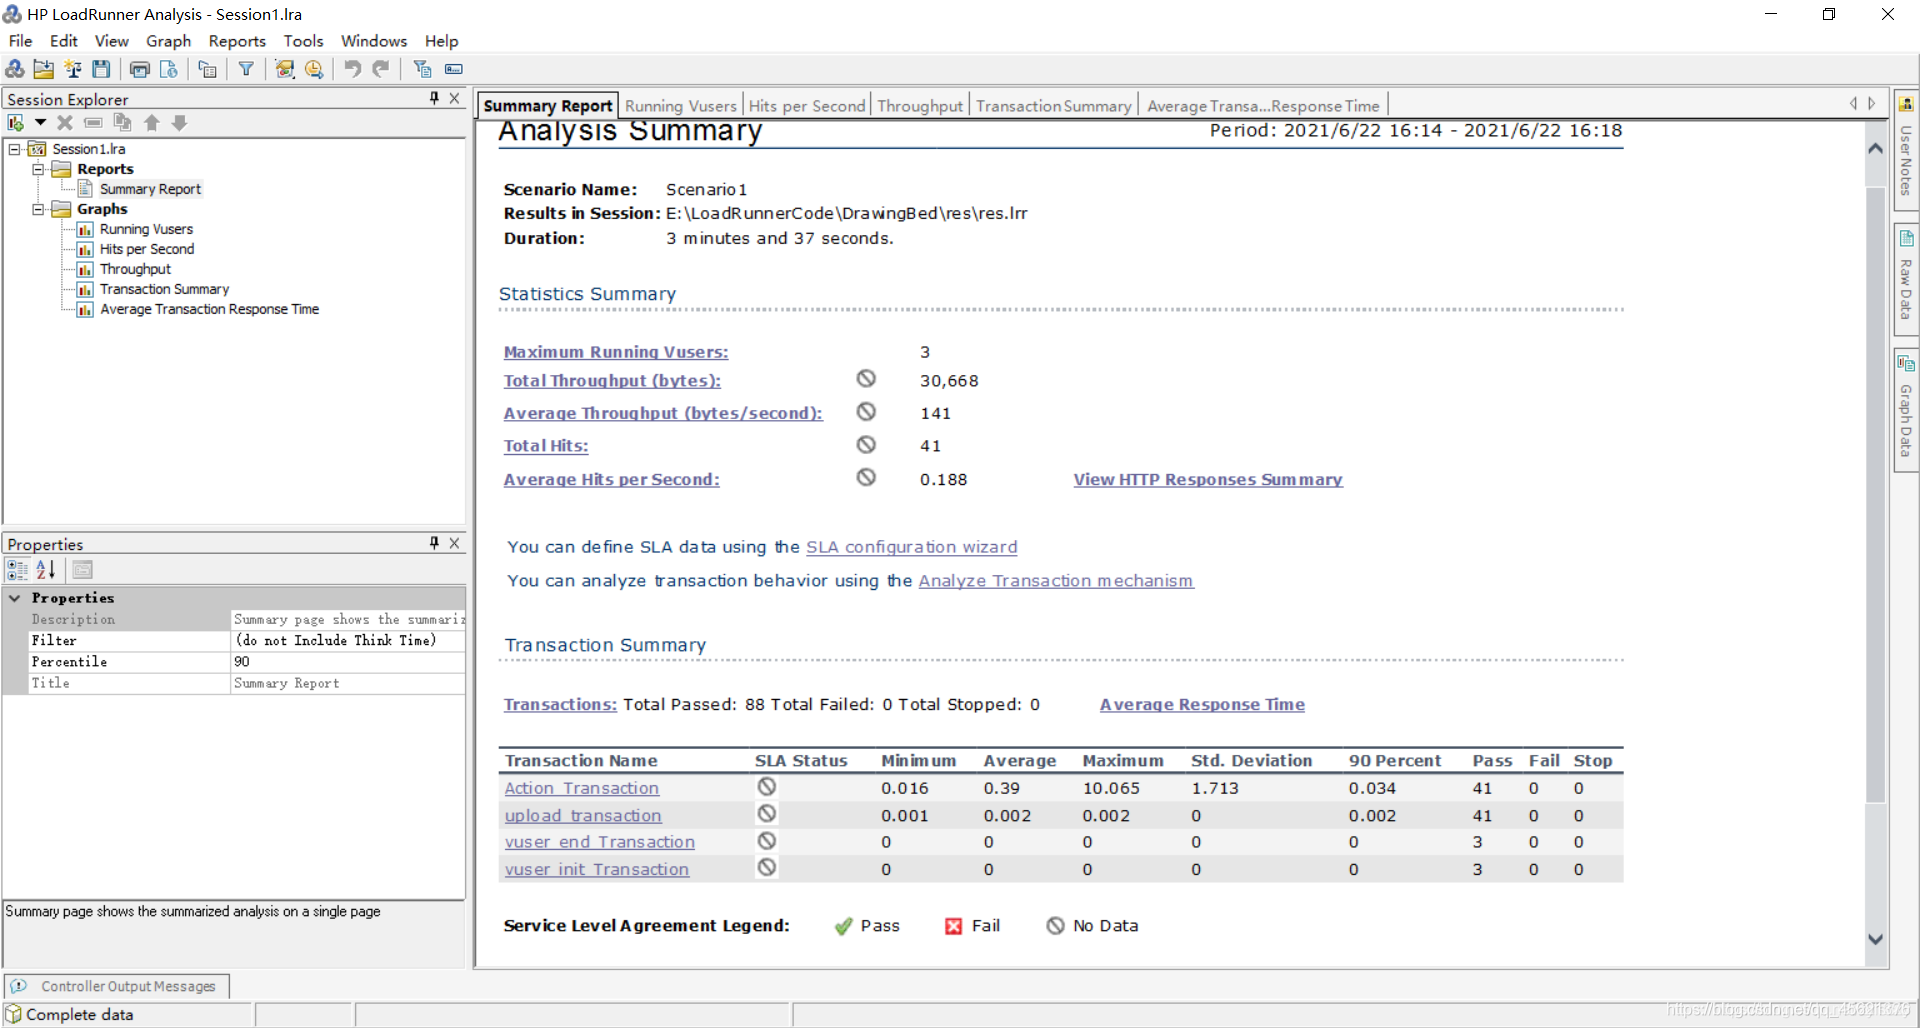The height and width of the screenshot is (1028, 1920).
Task: Duplicate item with the copy icon
Action: [x=122, y=123]
